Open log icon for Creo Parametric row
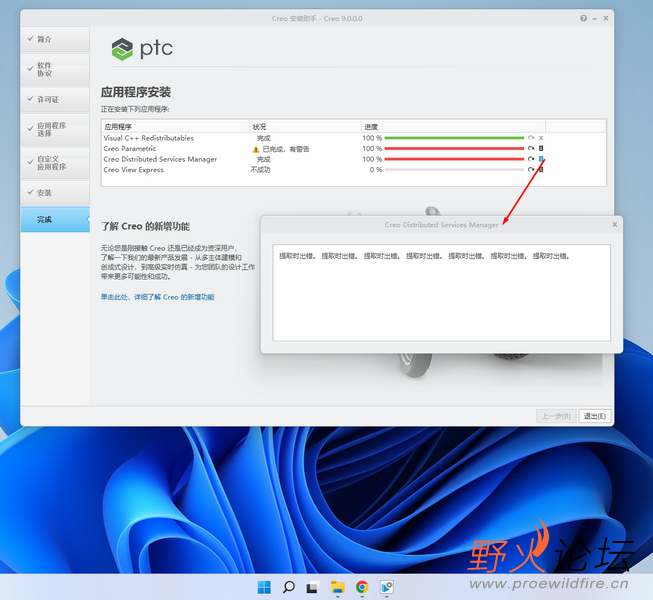The image size is (653, 600). pyautogui.click(x=541, y=148)
